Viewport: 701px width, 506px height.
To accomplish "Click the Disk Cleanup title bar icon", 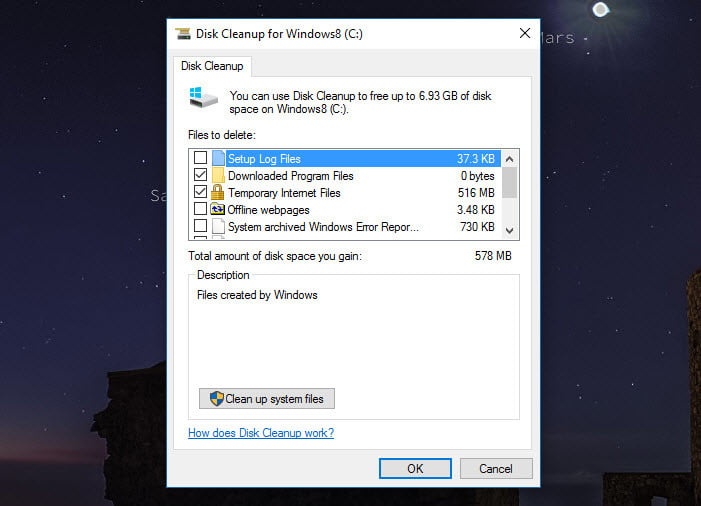I will pos(183,33).
